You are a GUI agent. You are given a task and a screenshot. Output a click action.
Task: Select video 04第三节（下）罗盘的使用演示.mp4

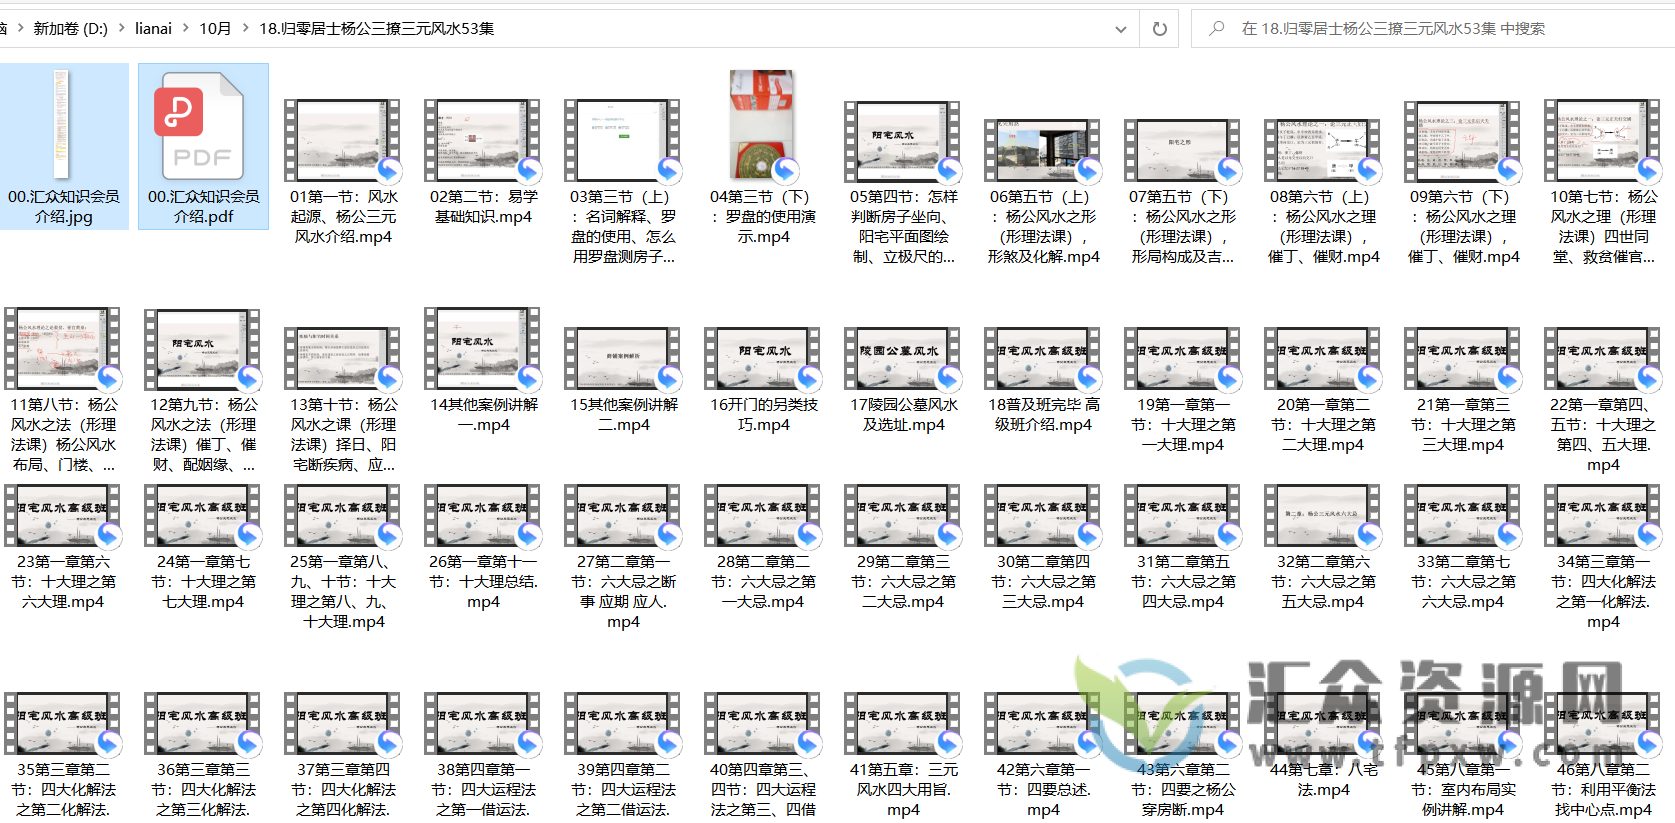[x=762, y=126]
